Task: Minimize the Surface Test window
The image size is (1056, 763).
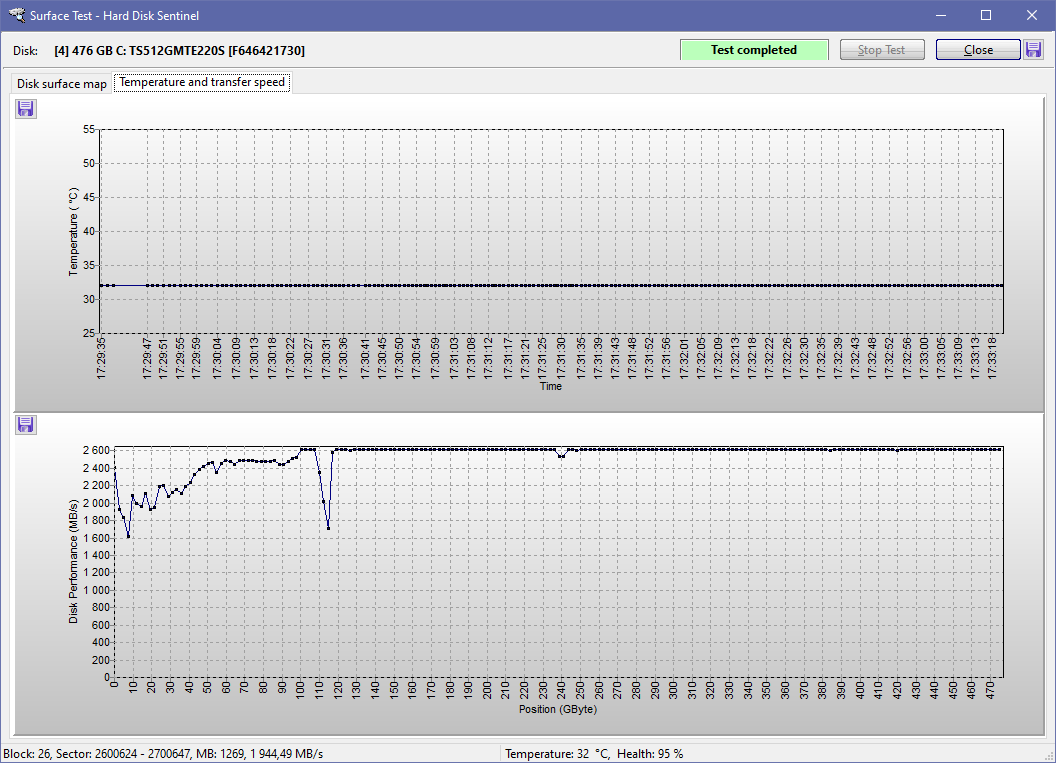Action: point(941,15)
